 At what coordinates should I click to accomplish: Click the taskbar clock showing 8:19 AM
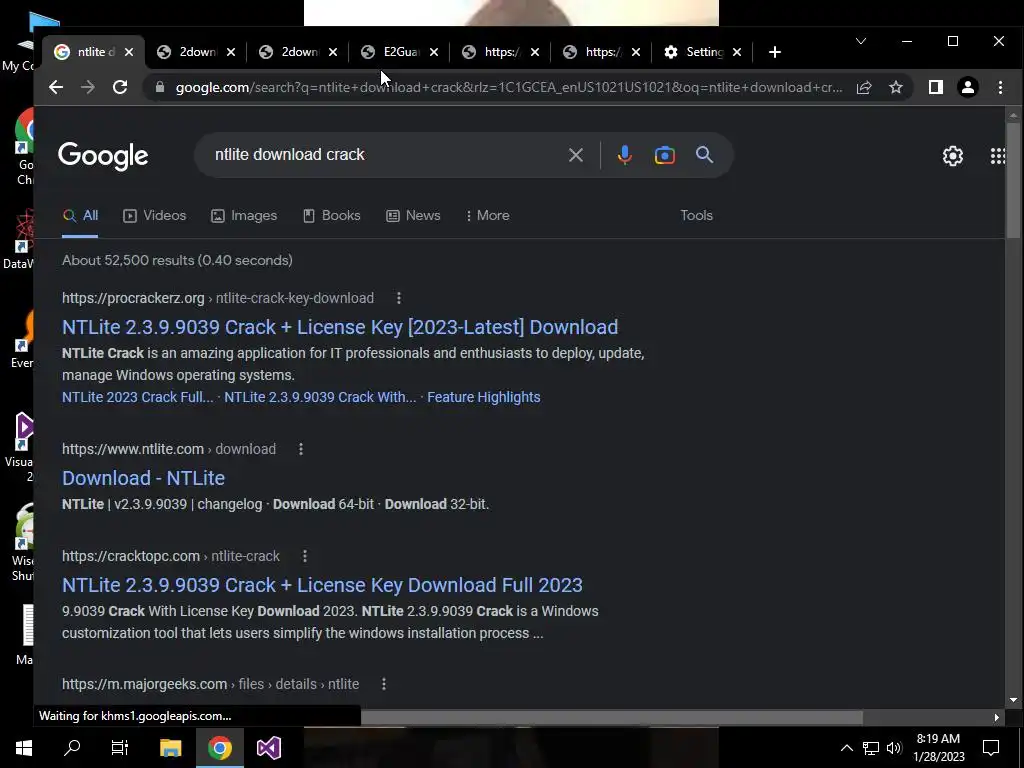coord(938,748)
